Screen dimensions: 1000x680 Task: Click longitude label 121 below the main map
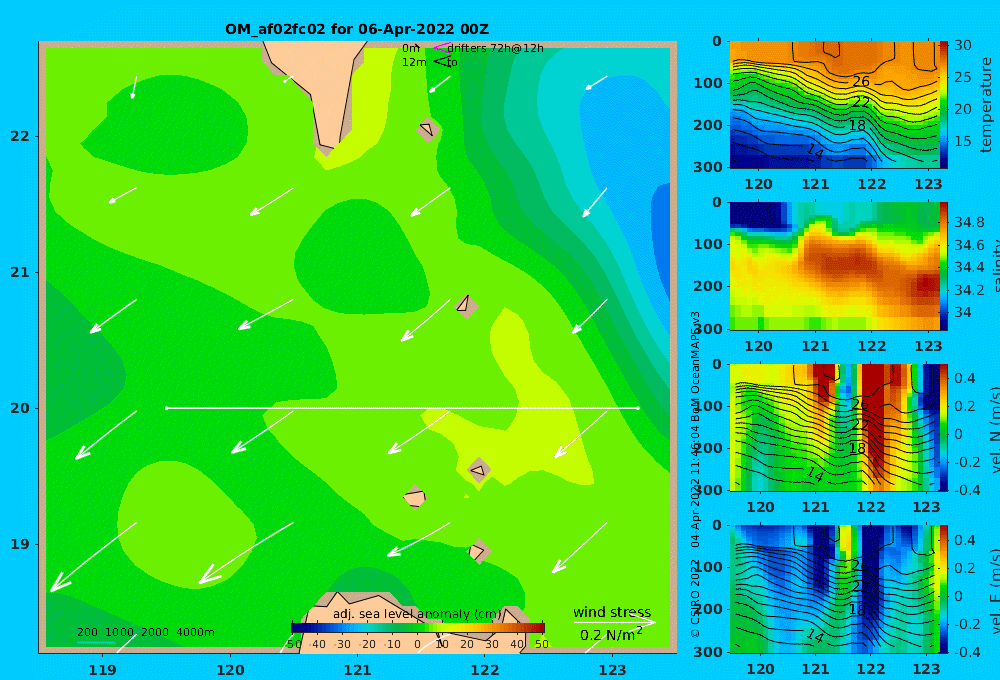coord(357,670)
